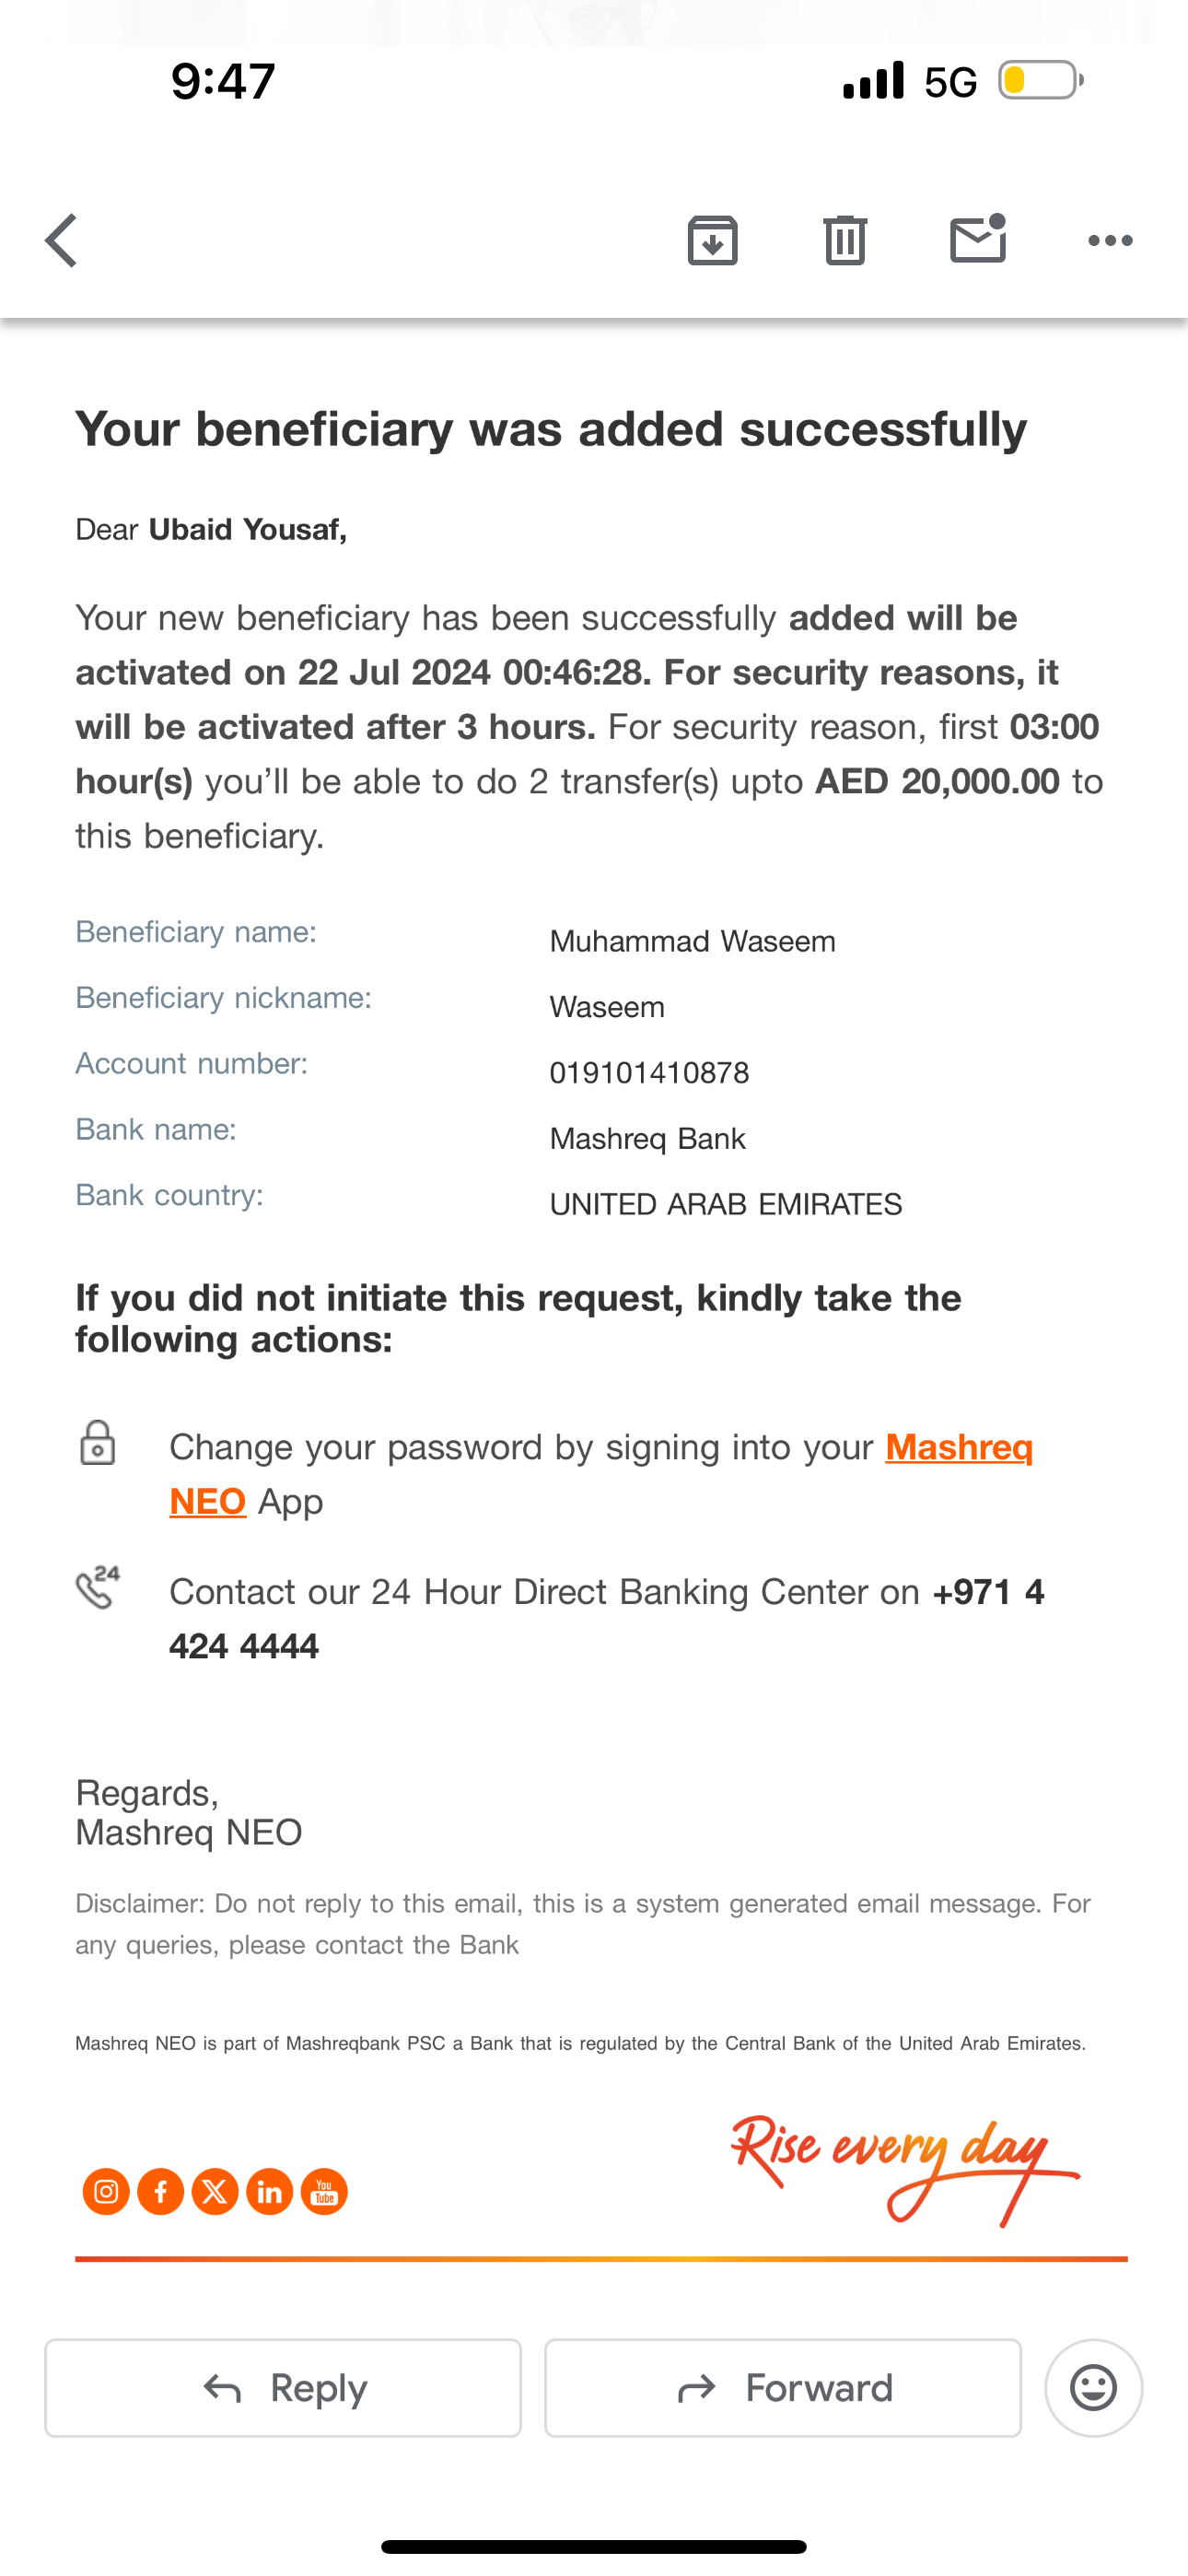The height and width of the screenshot is (2576, 1188).
Task: Tap the account number 019101410878
Action: 649,1073
